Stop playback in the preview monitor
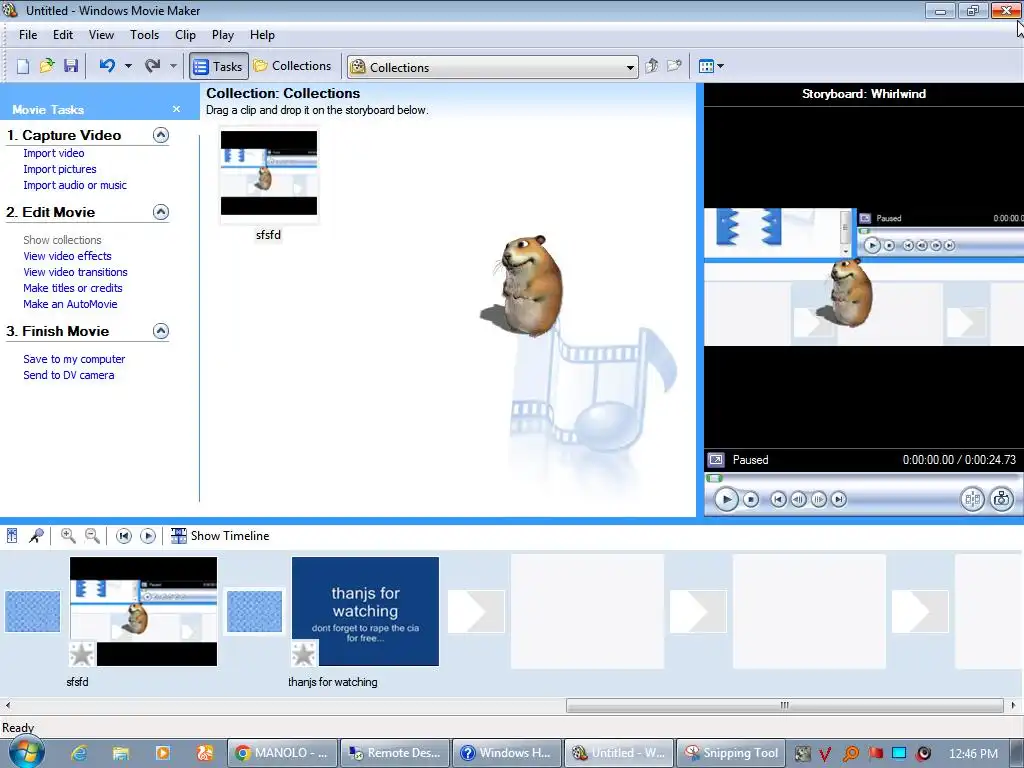The image size is (1024, 768). tap(751, 500)
